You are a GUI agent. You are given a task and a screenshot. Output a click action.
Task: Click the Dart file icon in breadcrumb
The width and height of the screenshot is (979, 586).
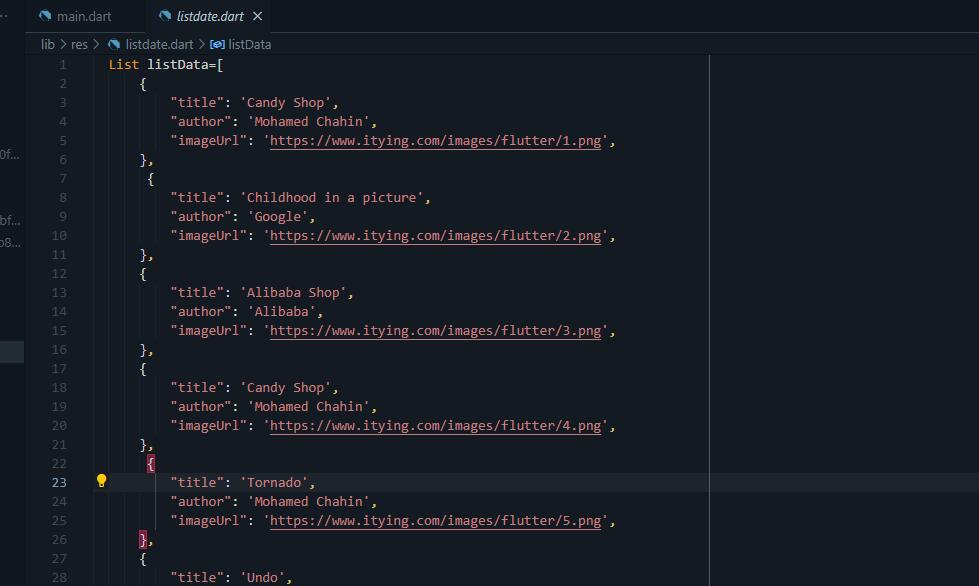tap(114, 44)
